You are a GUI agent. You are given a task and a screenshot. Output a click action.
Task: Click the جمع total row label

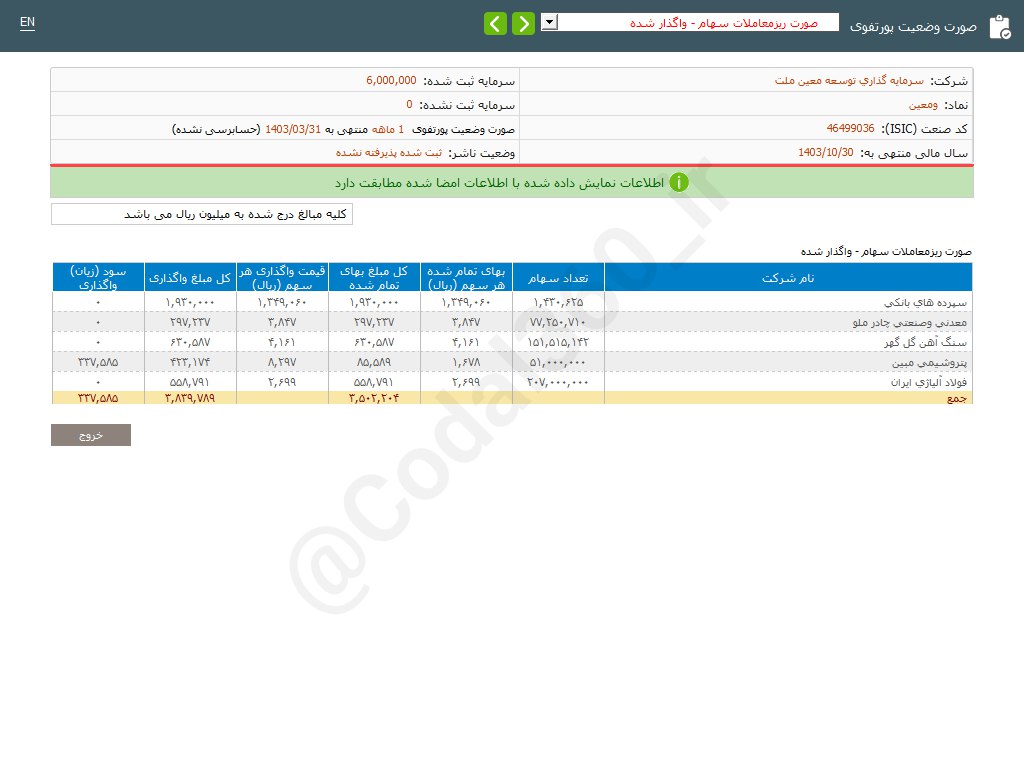point(961,398)
